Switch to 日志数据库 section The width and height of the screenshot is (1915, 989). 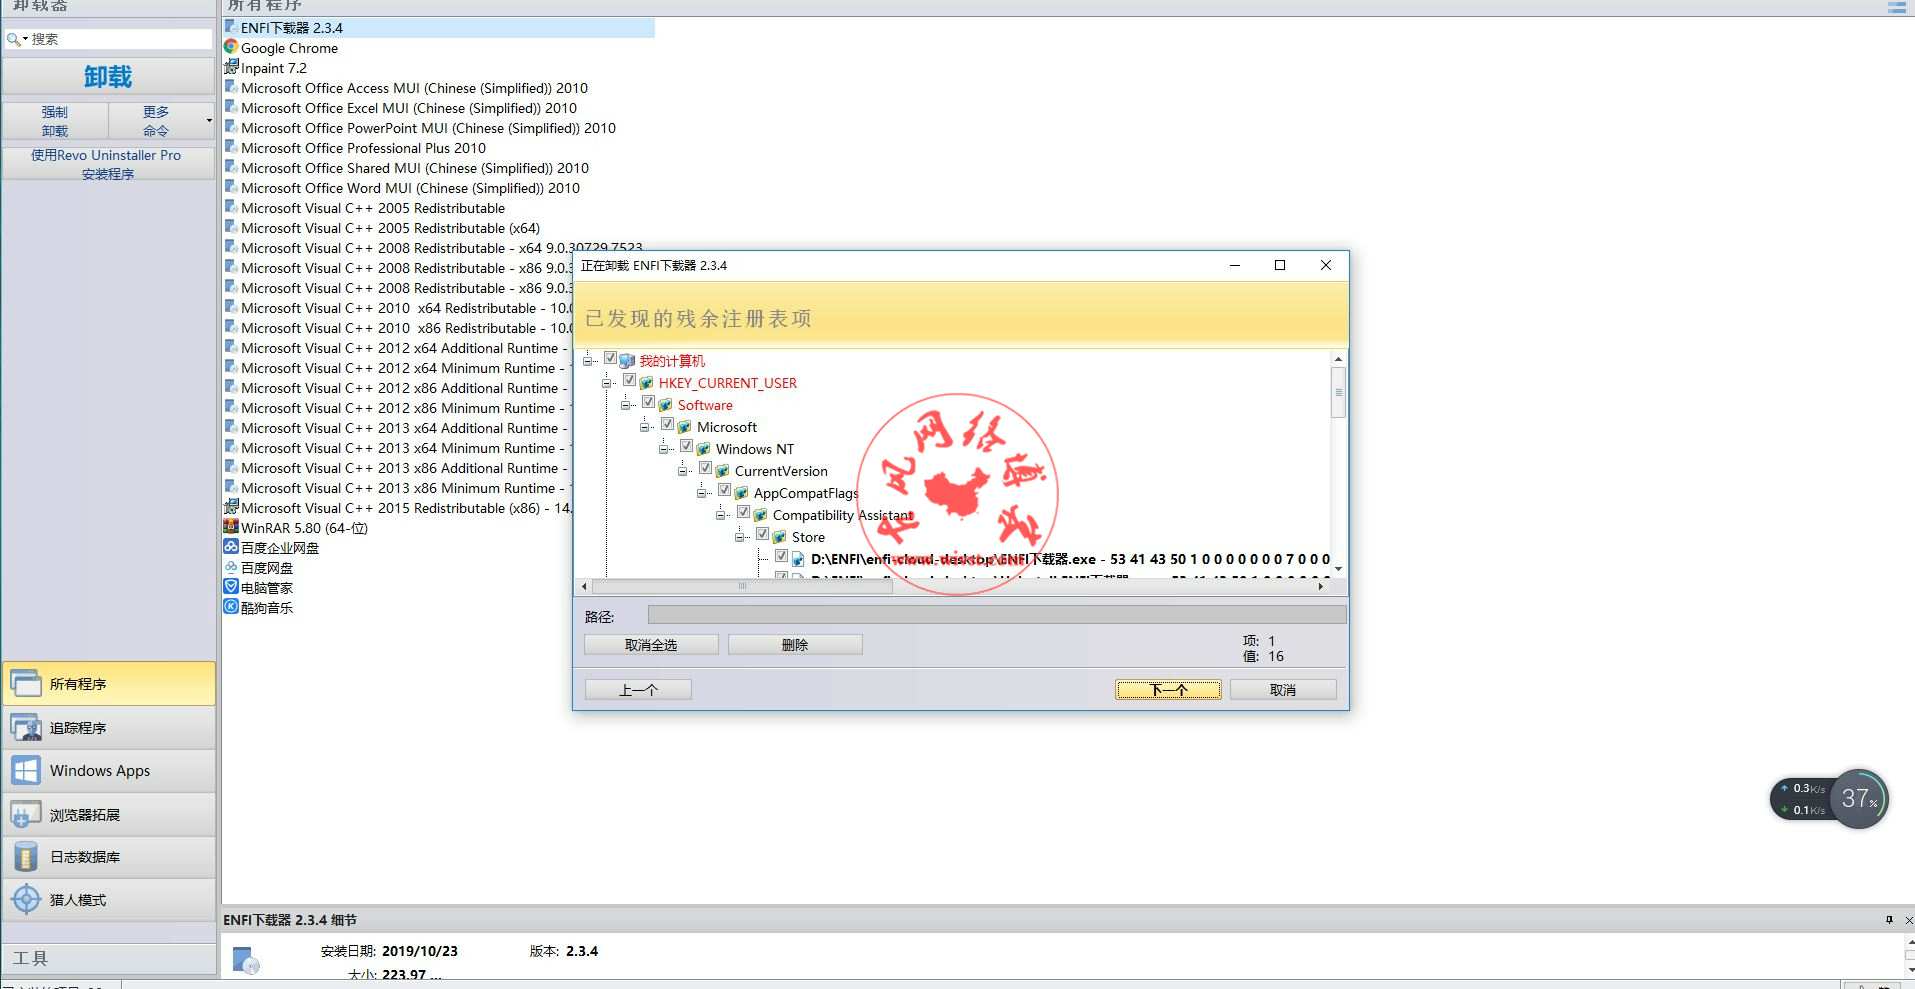tap(108, 857)
